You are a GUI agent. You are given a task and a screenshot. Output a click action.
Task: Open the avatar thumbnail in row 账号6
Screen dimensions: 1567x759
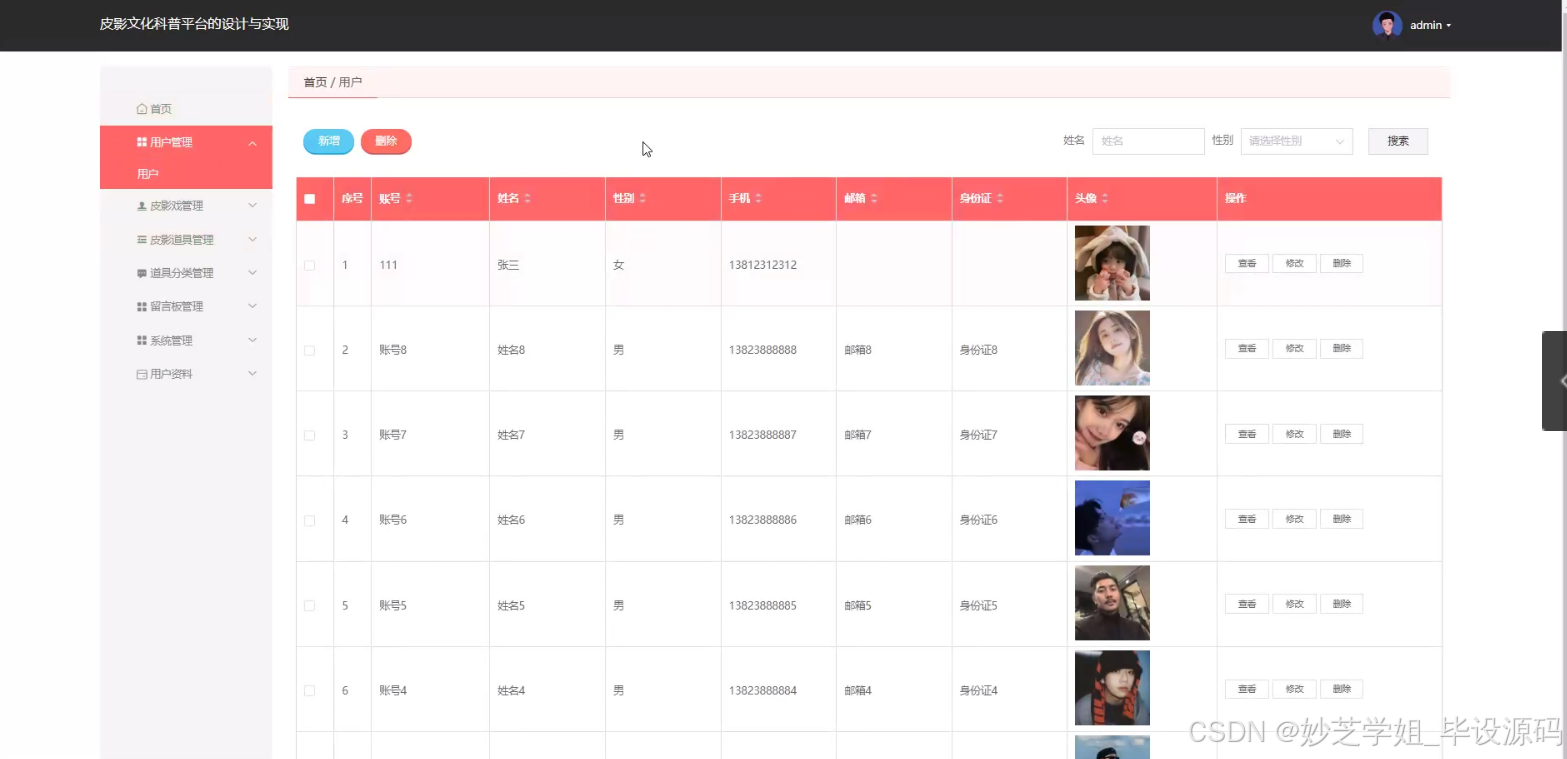(1112, 518)
